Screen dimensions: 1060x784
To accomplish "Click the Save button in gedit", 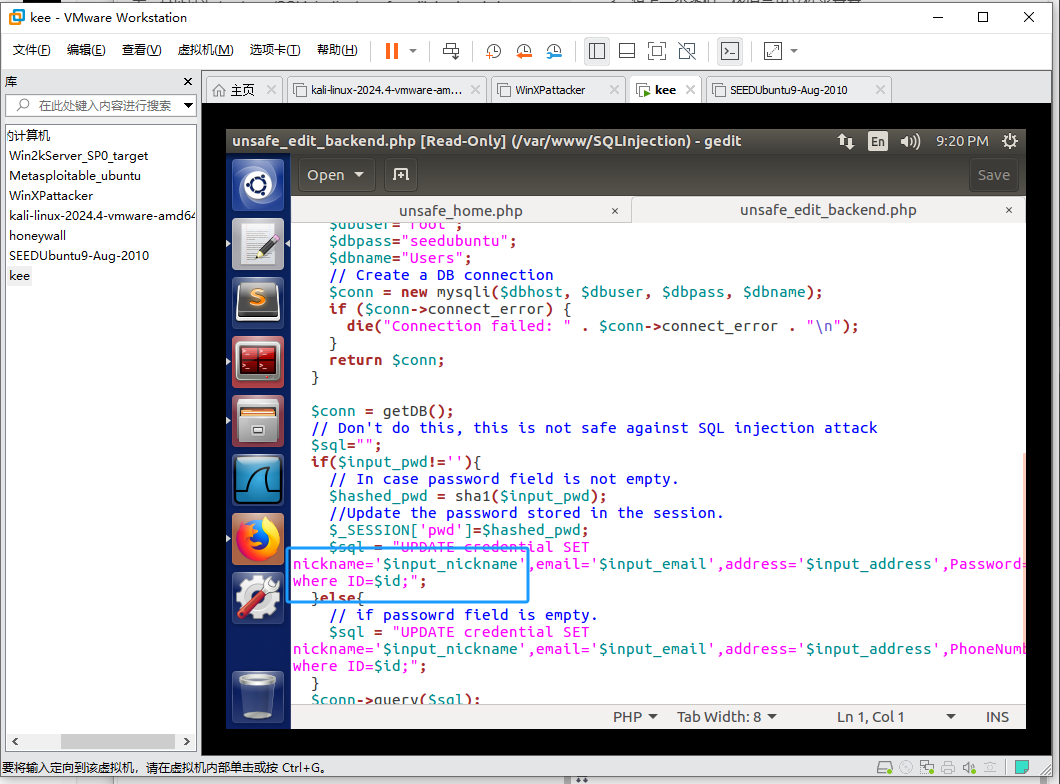I will pos(993,175).
